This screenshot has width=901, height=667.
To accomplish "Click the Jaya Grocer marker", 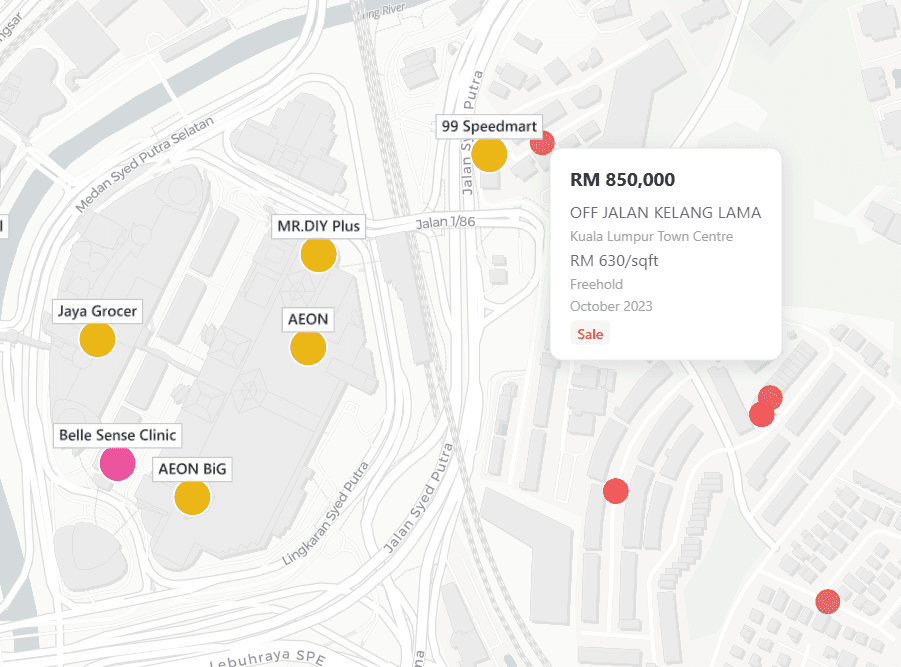I will pos(96,339).
